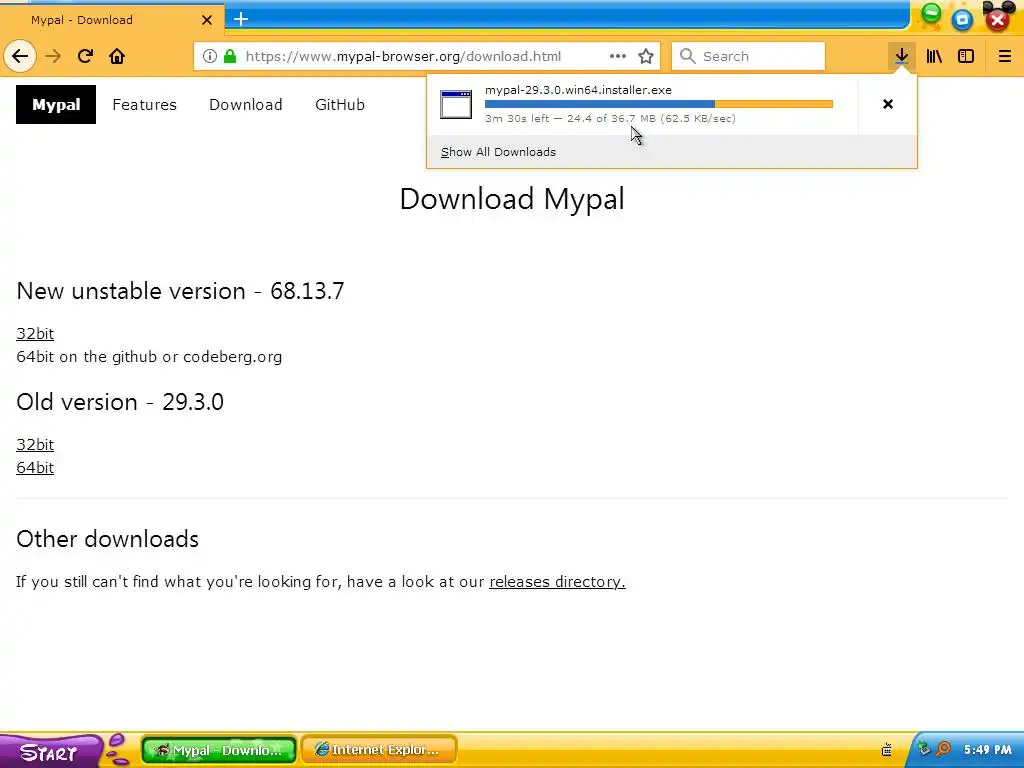Viewport: 1024px width, 768px height.
Task: Open the hamburger application menu
Action: pyautogui.click(x=1004, y=56)
